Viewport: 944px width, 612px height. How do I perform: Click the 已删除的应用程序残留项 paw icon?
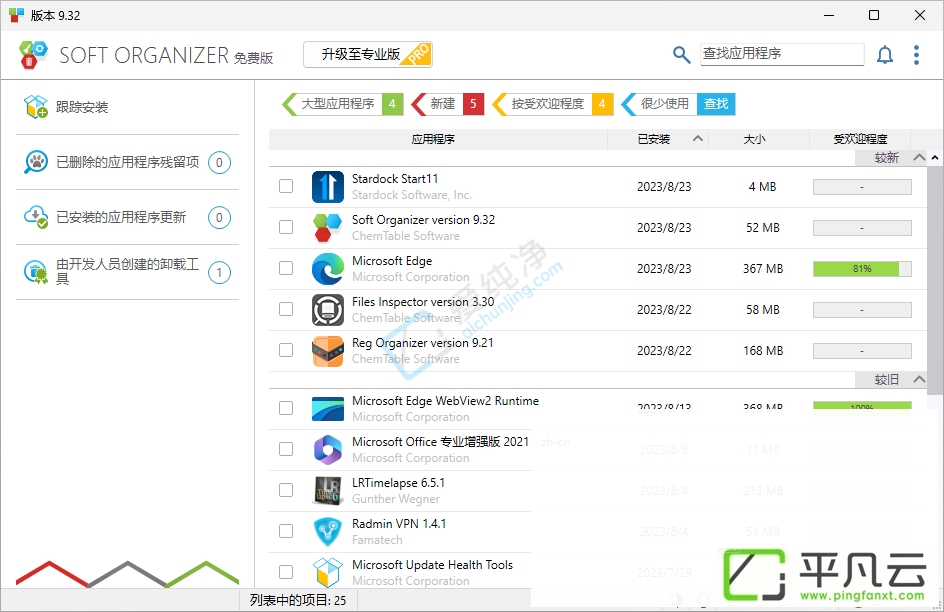[x=36, y=162]
